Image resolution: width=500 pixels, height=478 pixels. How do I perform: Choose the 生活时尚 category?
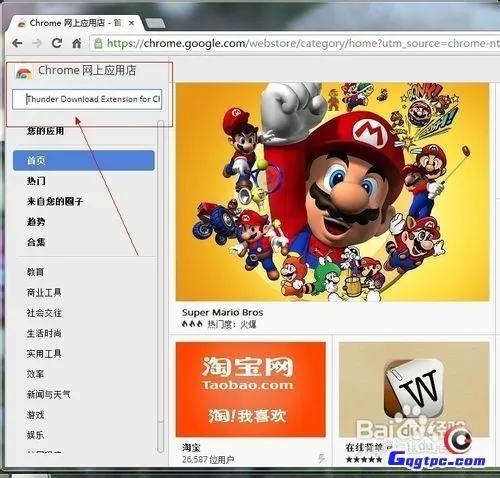(x=44, y=333)
